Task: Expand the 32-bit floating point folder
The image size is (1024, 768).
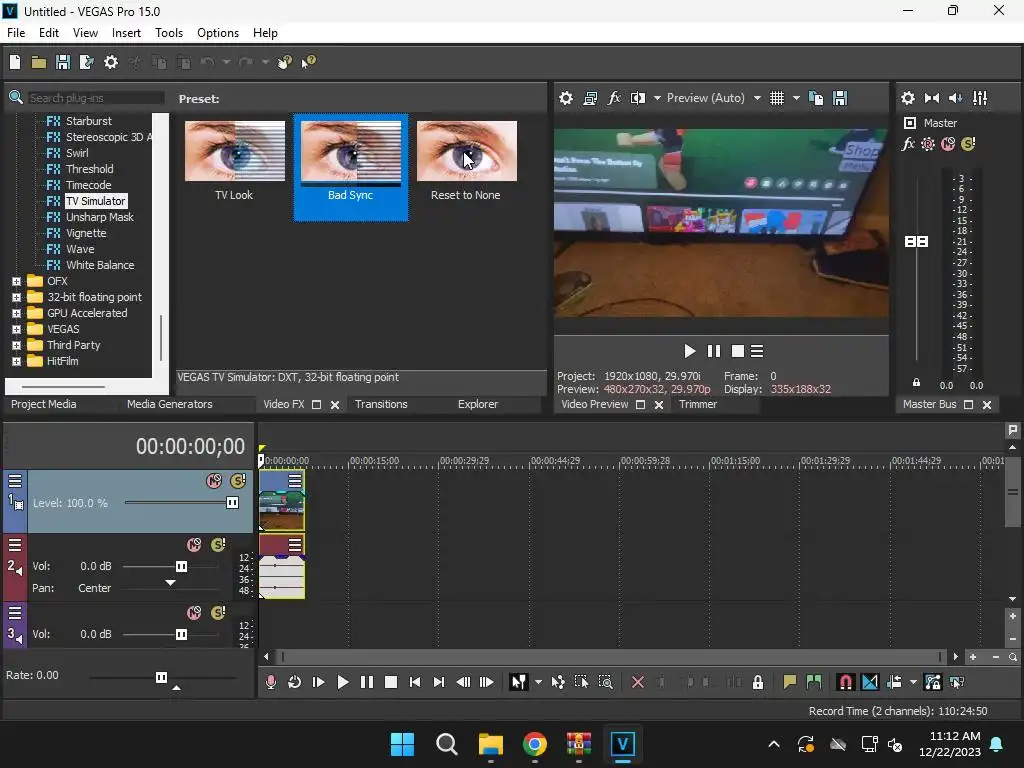Action: pyautogui.click(x=16, y=297)
